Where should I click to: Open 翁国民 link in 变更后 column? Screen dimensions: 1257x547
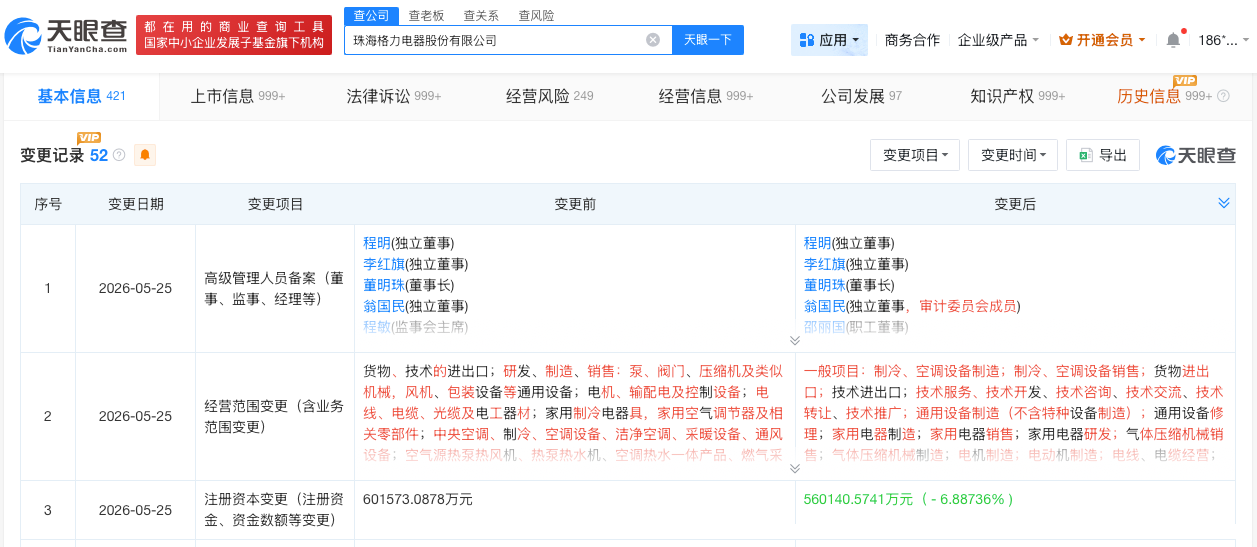click(x=824, y=306)
